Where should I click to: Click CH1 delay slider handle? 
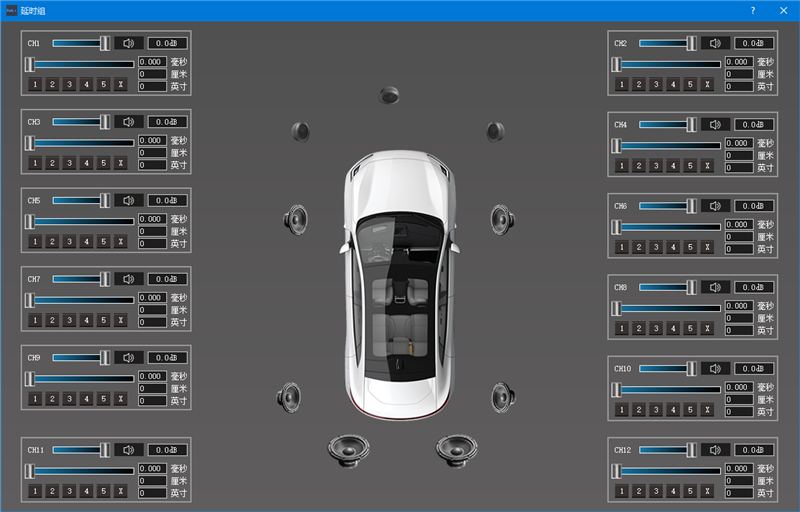(x=30, y=64)
